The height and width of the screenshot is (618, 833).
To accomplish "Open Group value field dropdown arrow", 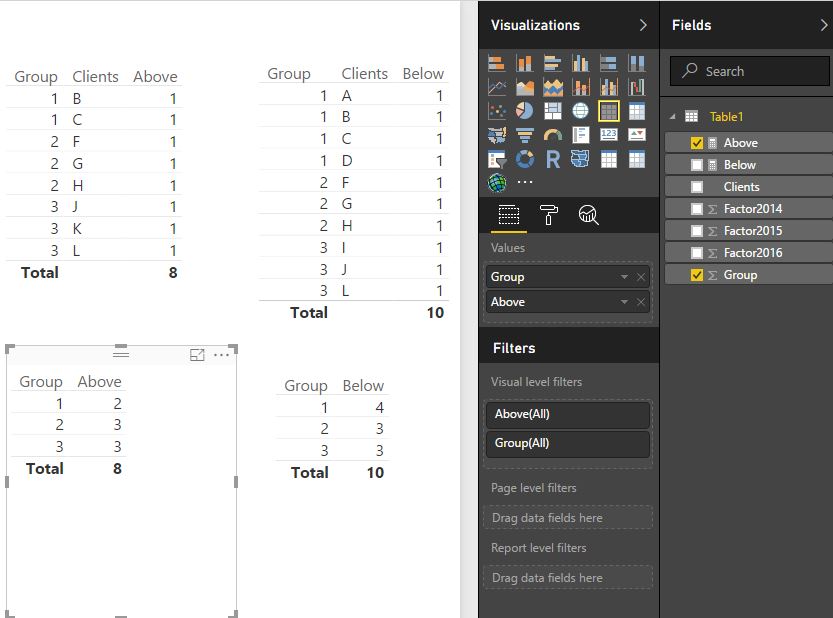I will (x=624, y=277).
